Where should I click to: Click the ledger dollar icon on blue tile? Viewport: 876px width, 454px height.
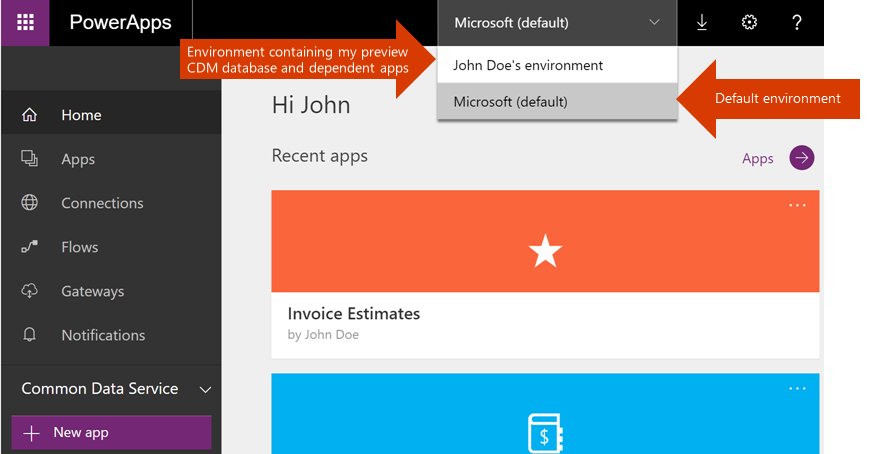545,433
